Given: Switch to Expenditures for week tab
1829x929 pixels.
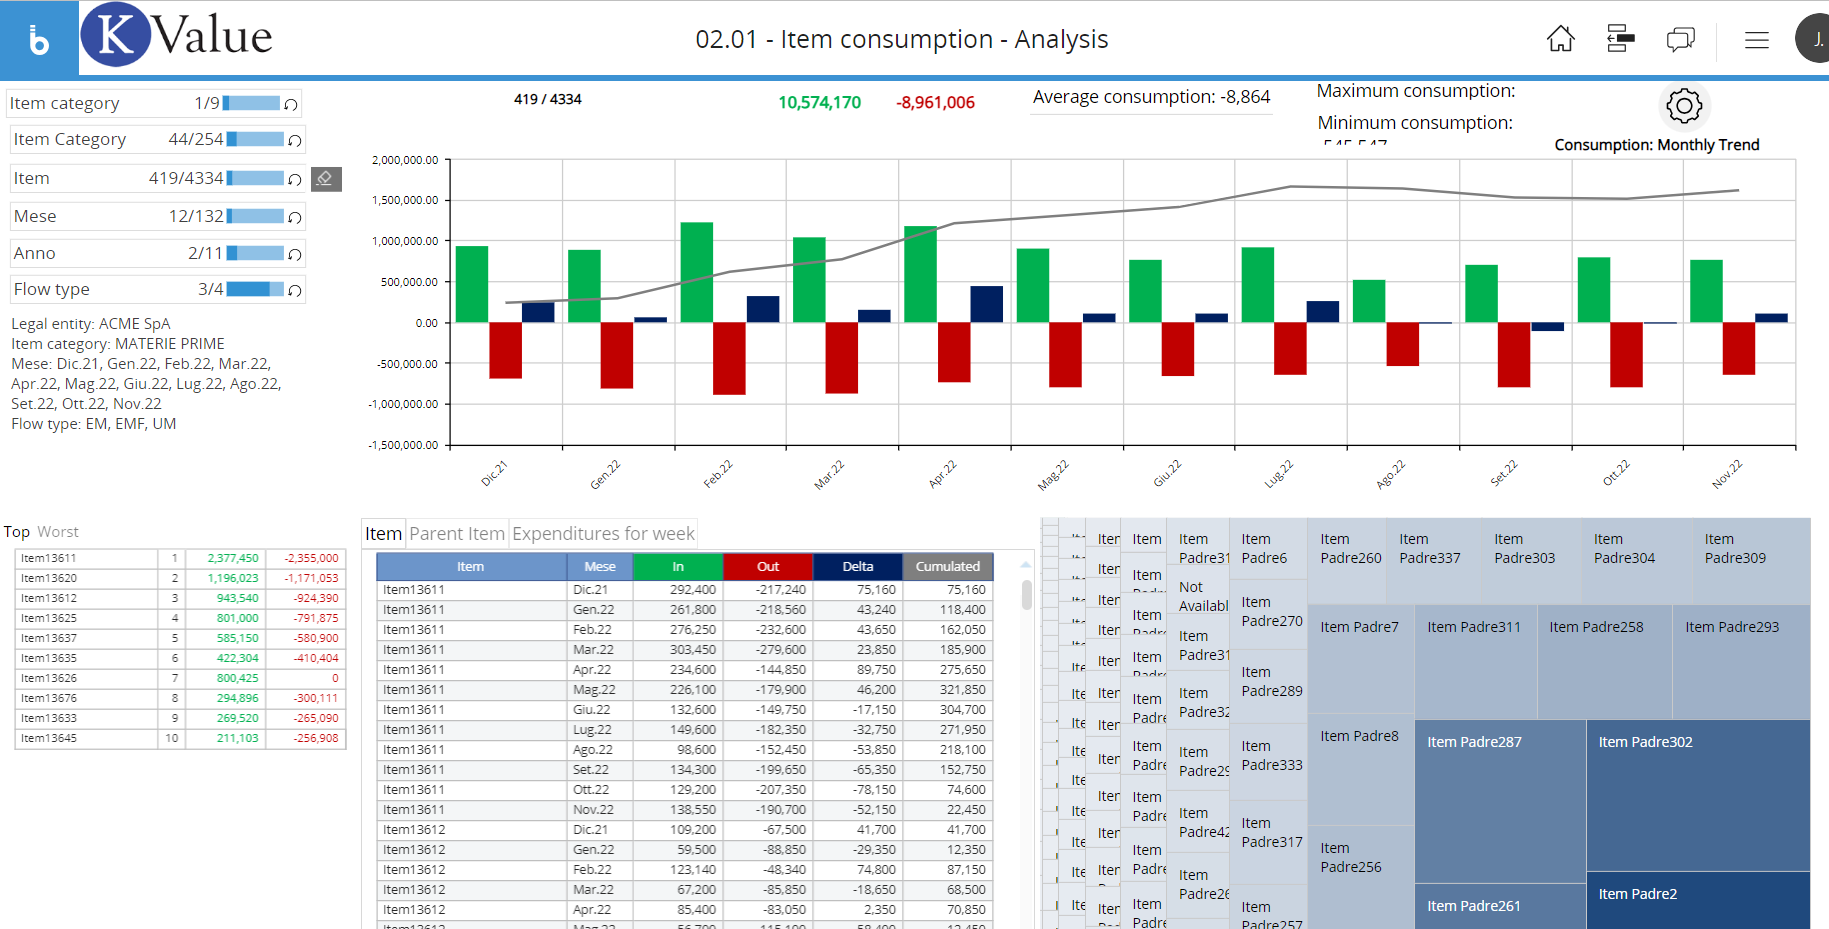Looking at the screenshot, I should coord(603,534).
